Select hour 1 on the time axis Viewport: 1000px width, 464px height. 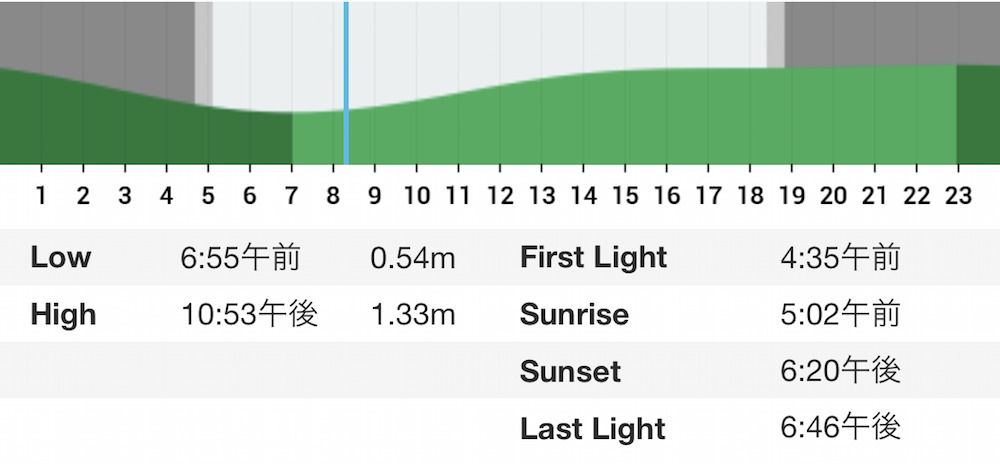click(41, 195)
